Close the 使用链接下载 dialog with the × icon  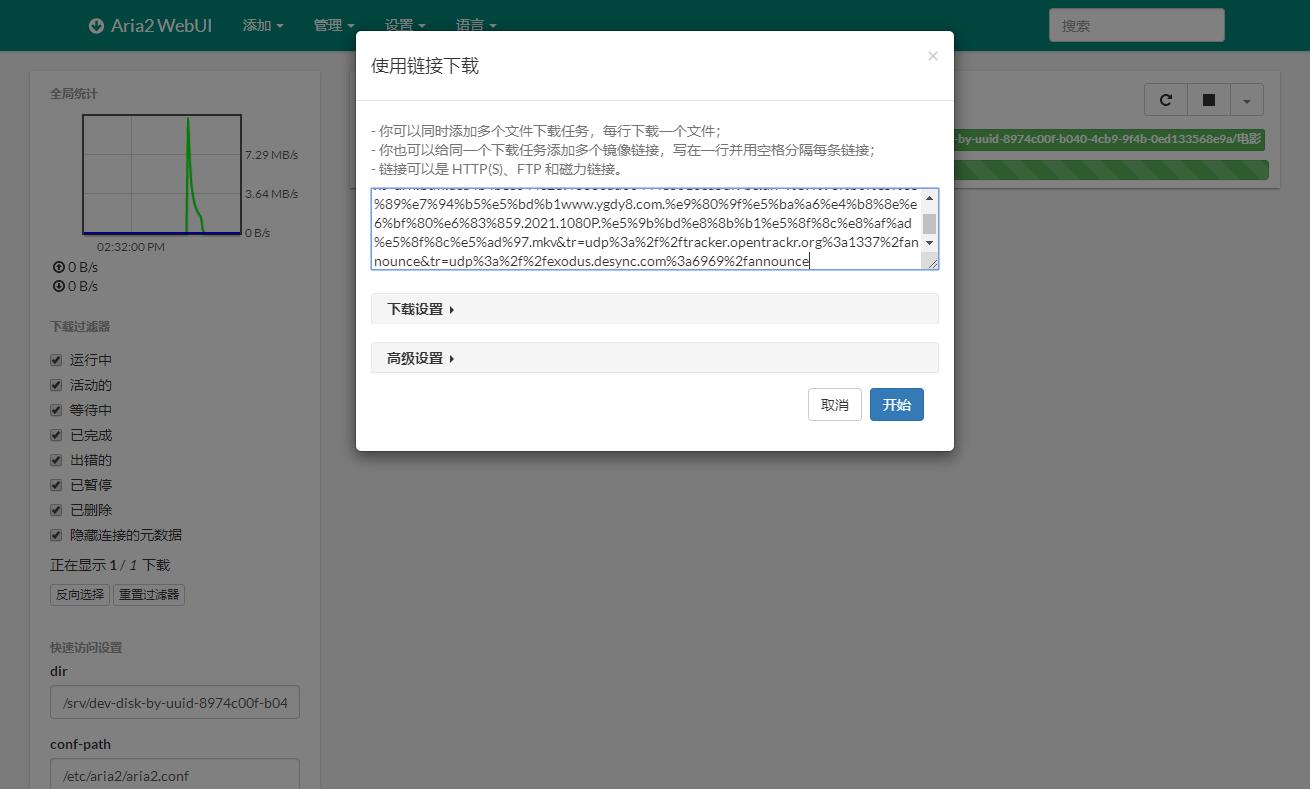coord(932,55)
